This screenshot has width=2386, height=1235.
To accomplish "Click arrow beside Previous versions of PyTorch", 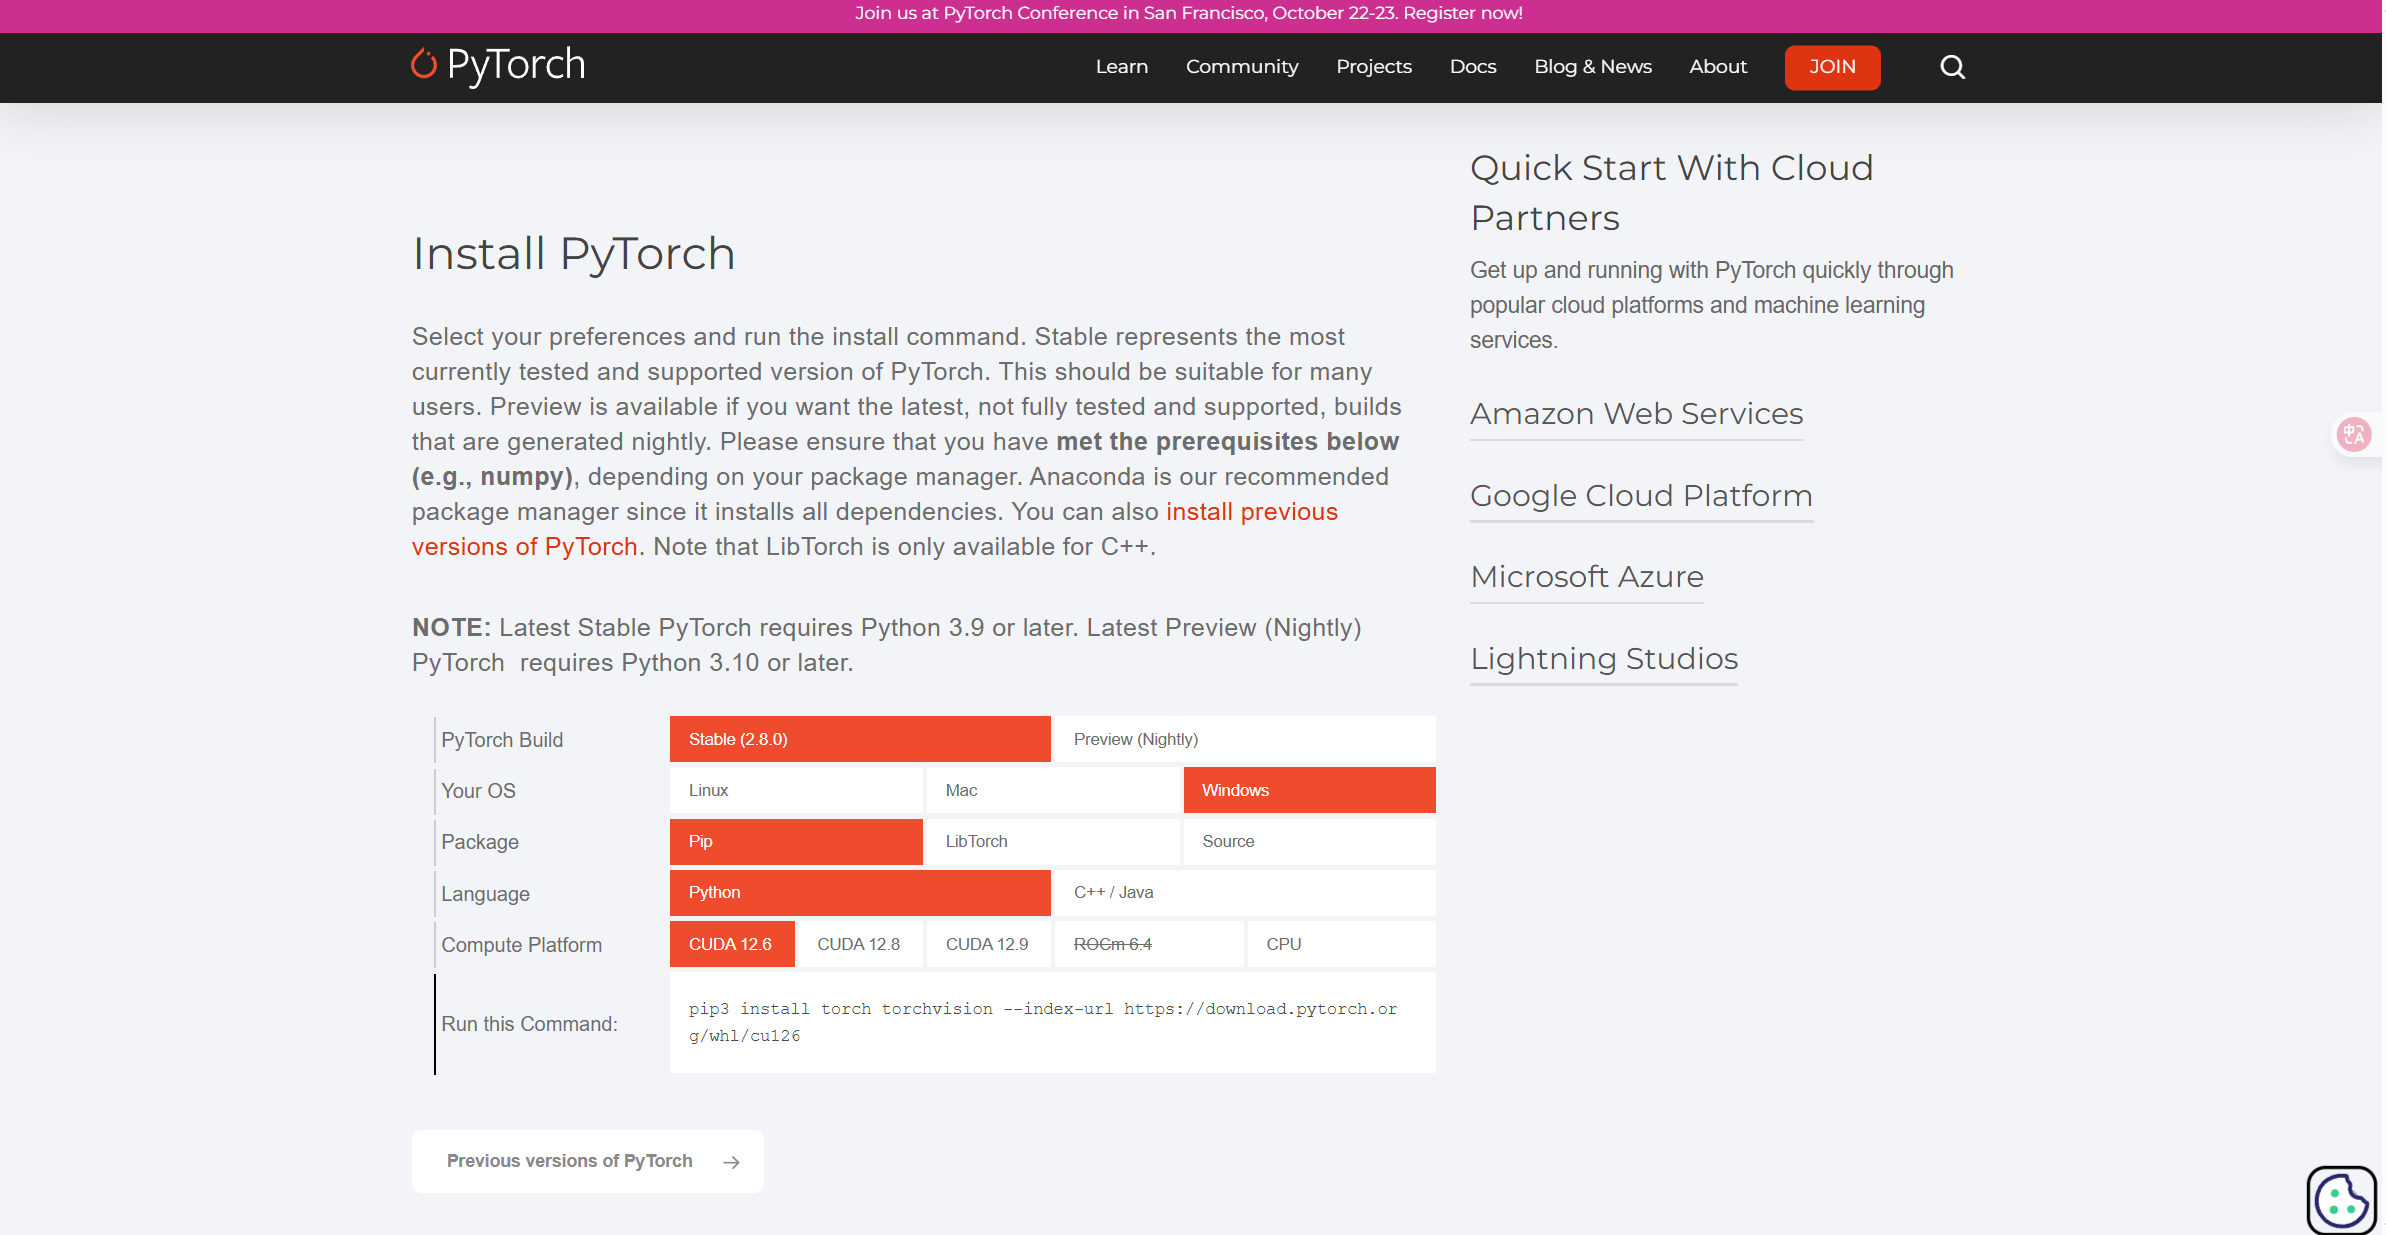I will [x=732, y=1162].
